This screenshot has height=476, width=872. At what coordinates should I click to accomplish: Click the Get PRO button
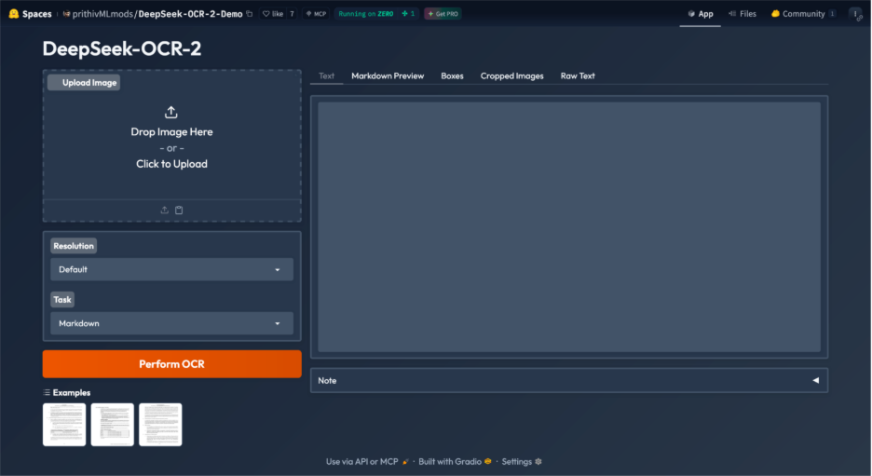[443, 14]
